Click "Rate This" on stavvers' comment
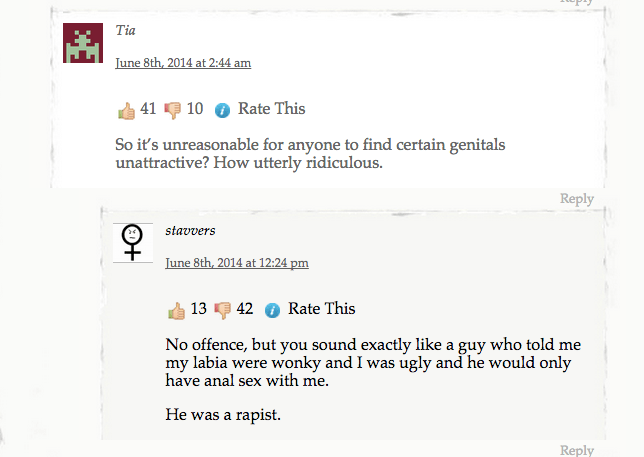This screenshot has width=644, height=457. click(x=321, y=309)
